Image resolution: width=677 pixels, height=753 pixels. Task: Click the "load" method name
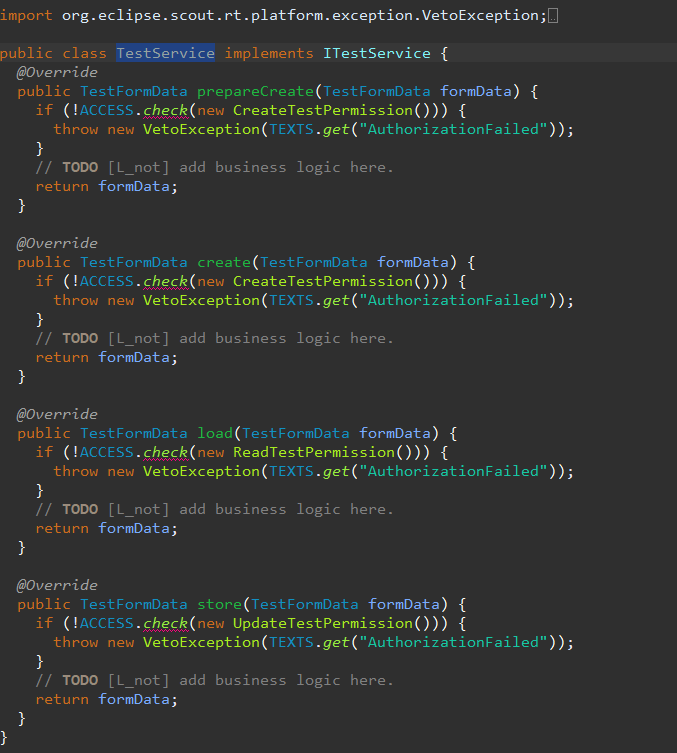[215, 433]
